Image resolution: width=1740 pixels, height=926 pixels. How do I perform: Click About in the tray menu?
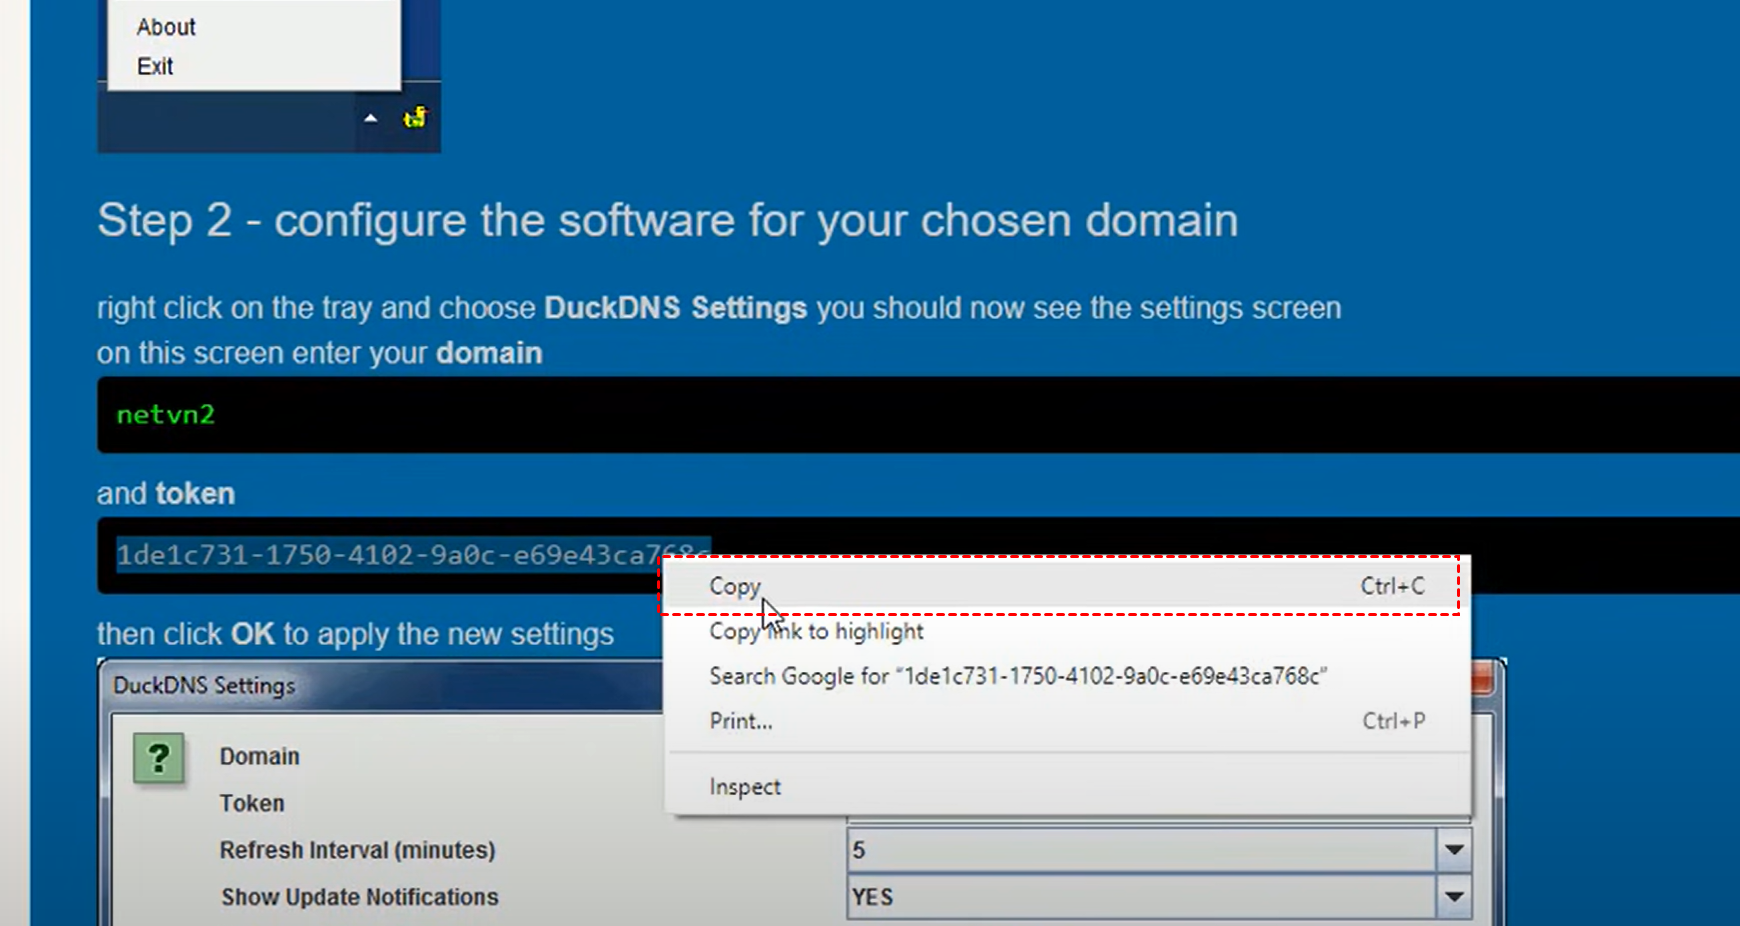point(166,27)
